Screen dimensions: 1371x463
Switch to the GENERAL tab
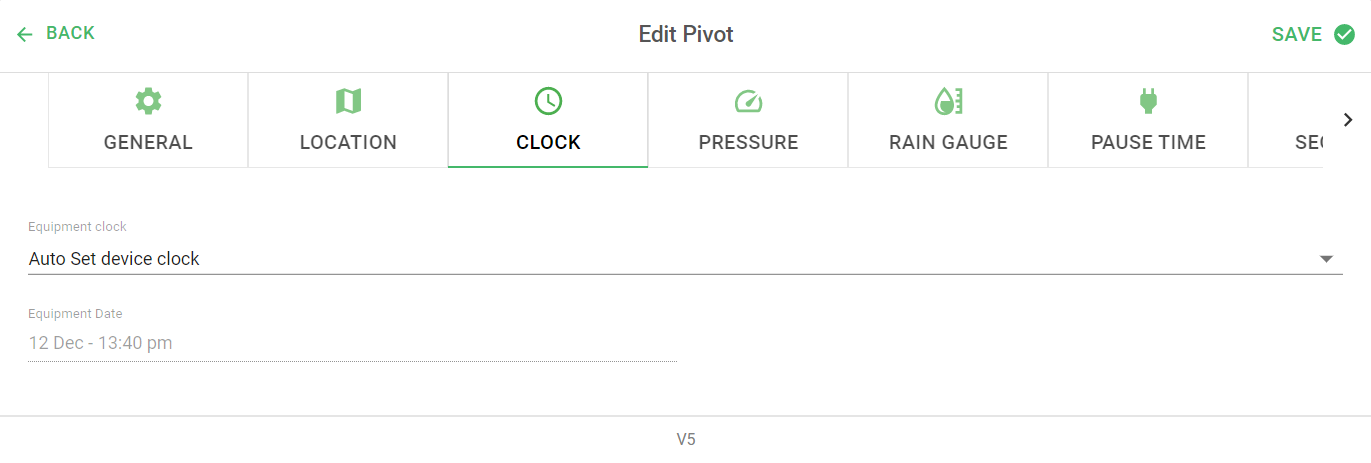tap(148, 120)
